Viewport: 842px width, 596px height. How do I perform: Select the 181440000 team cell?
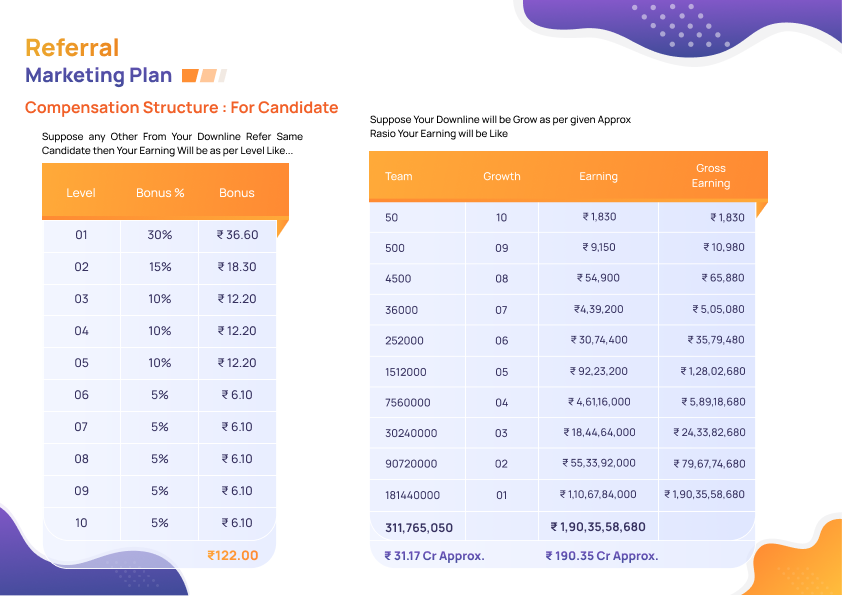[x=412, y=495]
